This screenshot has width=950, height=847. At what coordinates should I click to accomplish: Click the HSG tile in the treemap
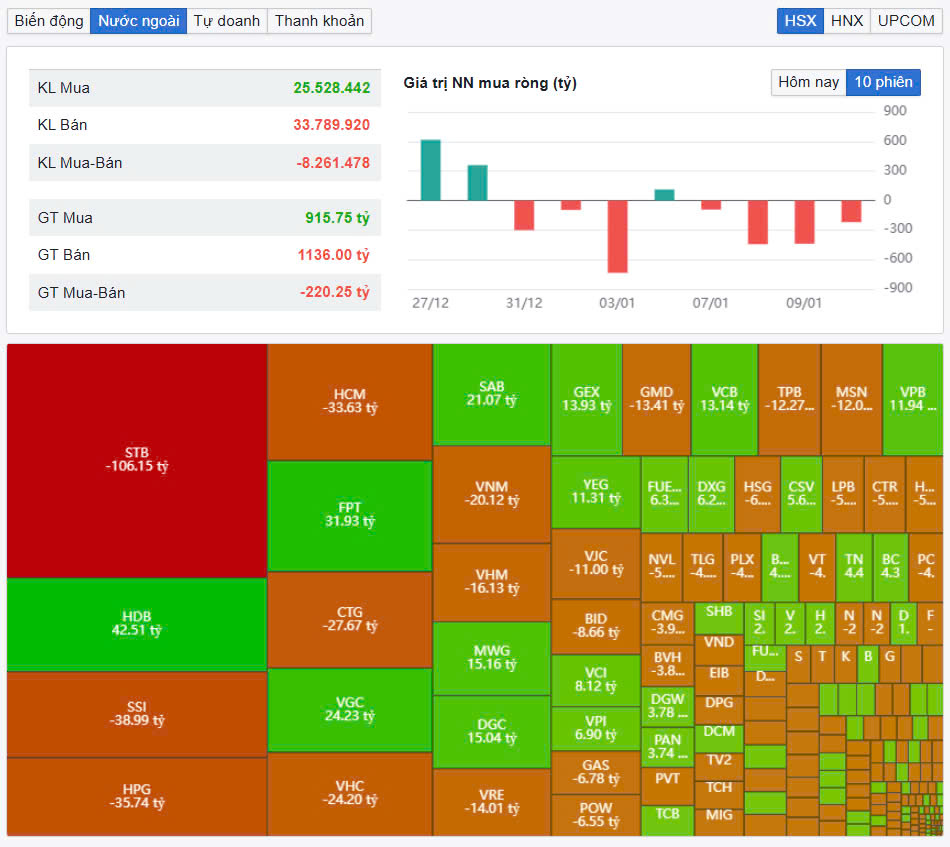pyautogui.click(x=757, y=494)
